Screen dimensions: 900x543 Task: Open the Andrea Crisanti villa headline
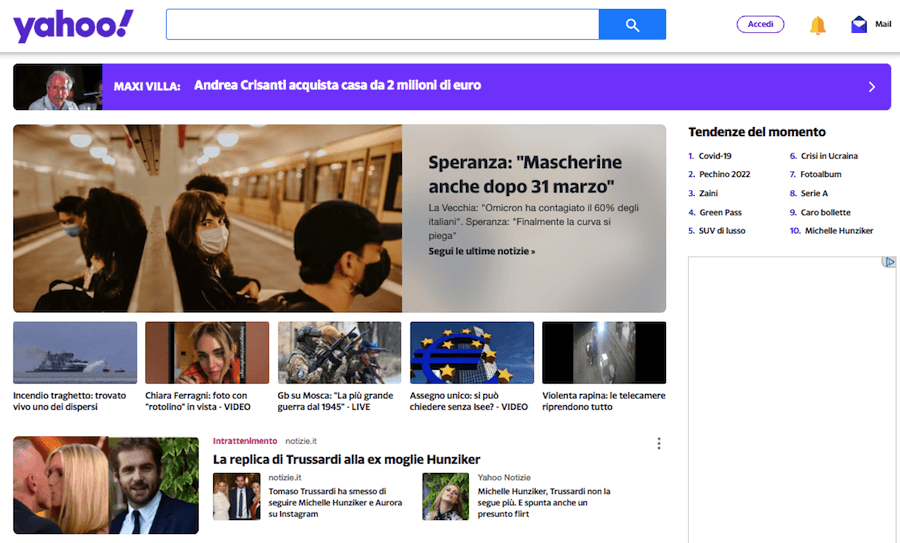coord(338,86)
